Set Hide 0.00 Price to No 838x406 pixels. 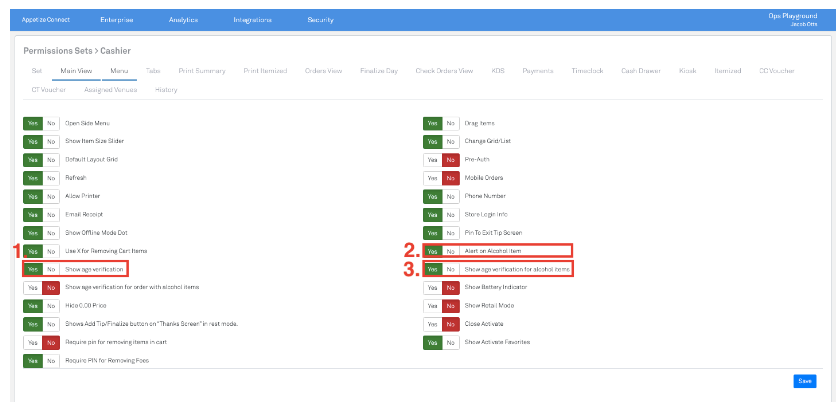(x=51, y=306)
